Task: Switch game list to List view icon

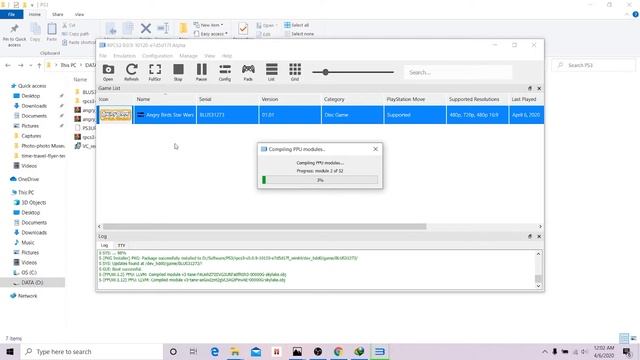Action: click(271, 72)
